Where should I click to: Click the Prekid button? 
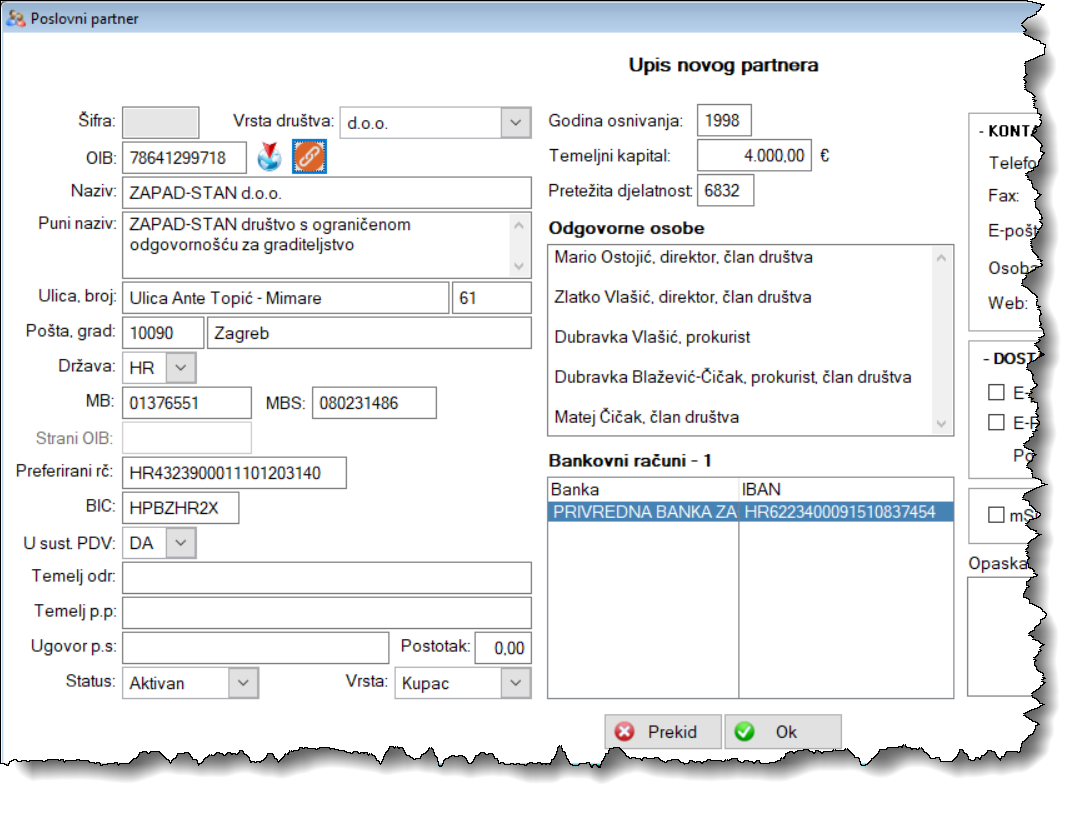tap(663, 732)
